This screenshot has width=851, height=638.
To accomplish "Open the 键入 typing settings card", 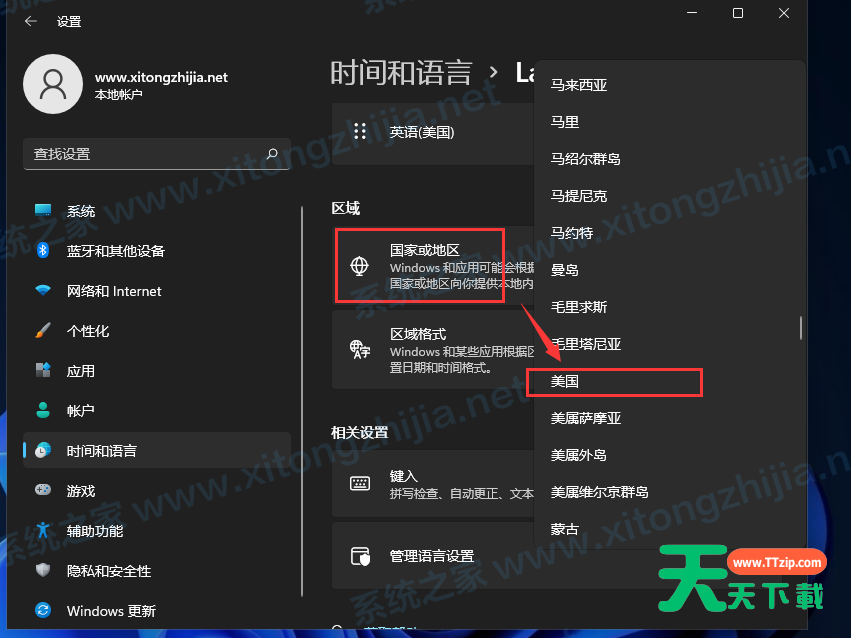I will click(433, 483).
